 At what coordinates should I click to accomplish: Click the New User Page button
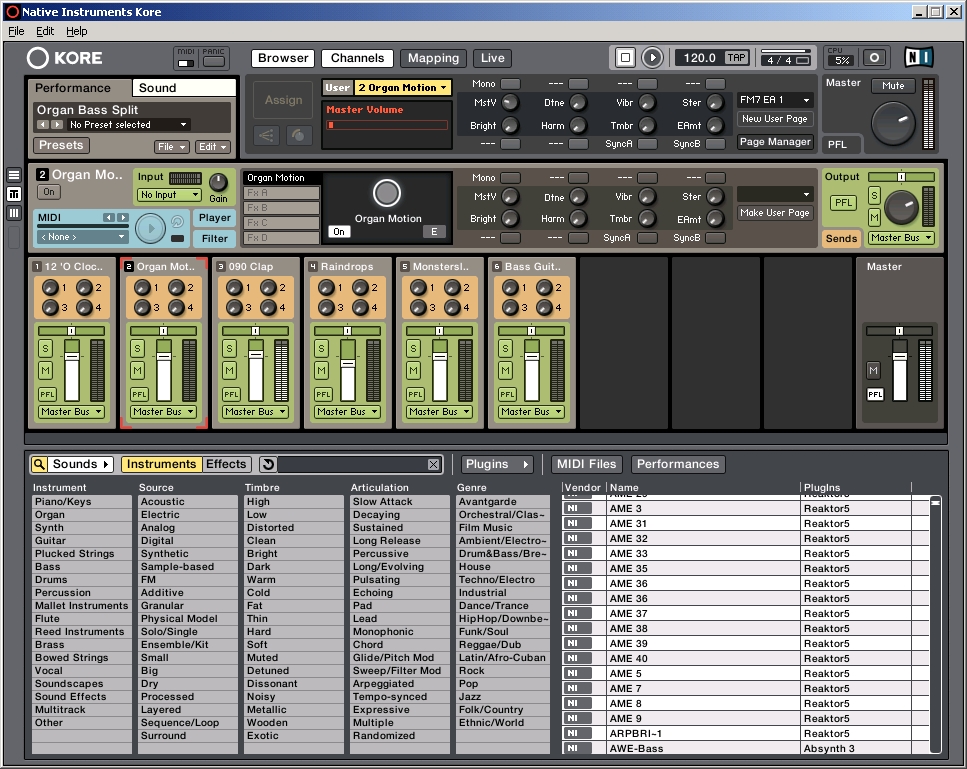click(x=775, y=118)
